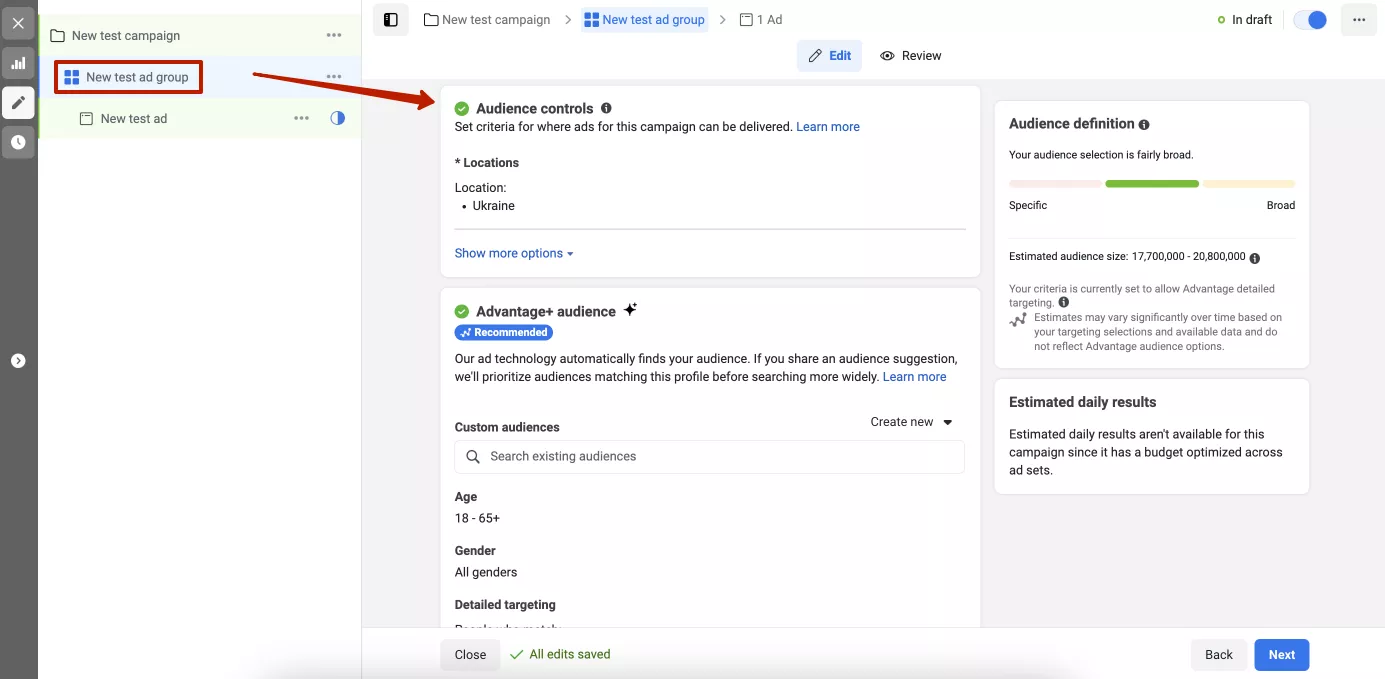Viewport: 1385px width, 679px height.
Task: Open the bar chart performance icon
Action: pos(18,63)
